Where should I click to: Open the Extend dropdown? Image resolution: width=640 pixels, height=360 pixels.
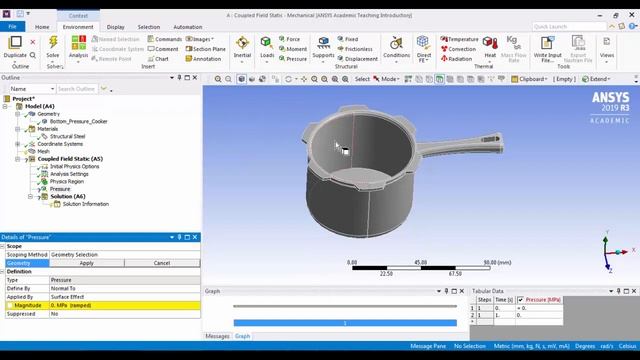point(596,79)
